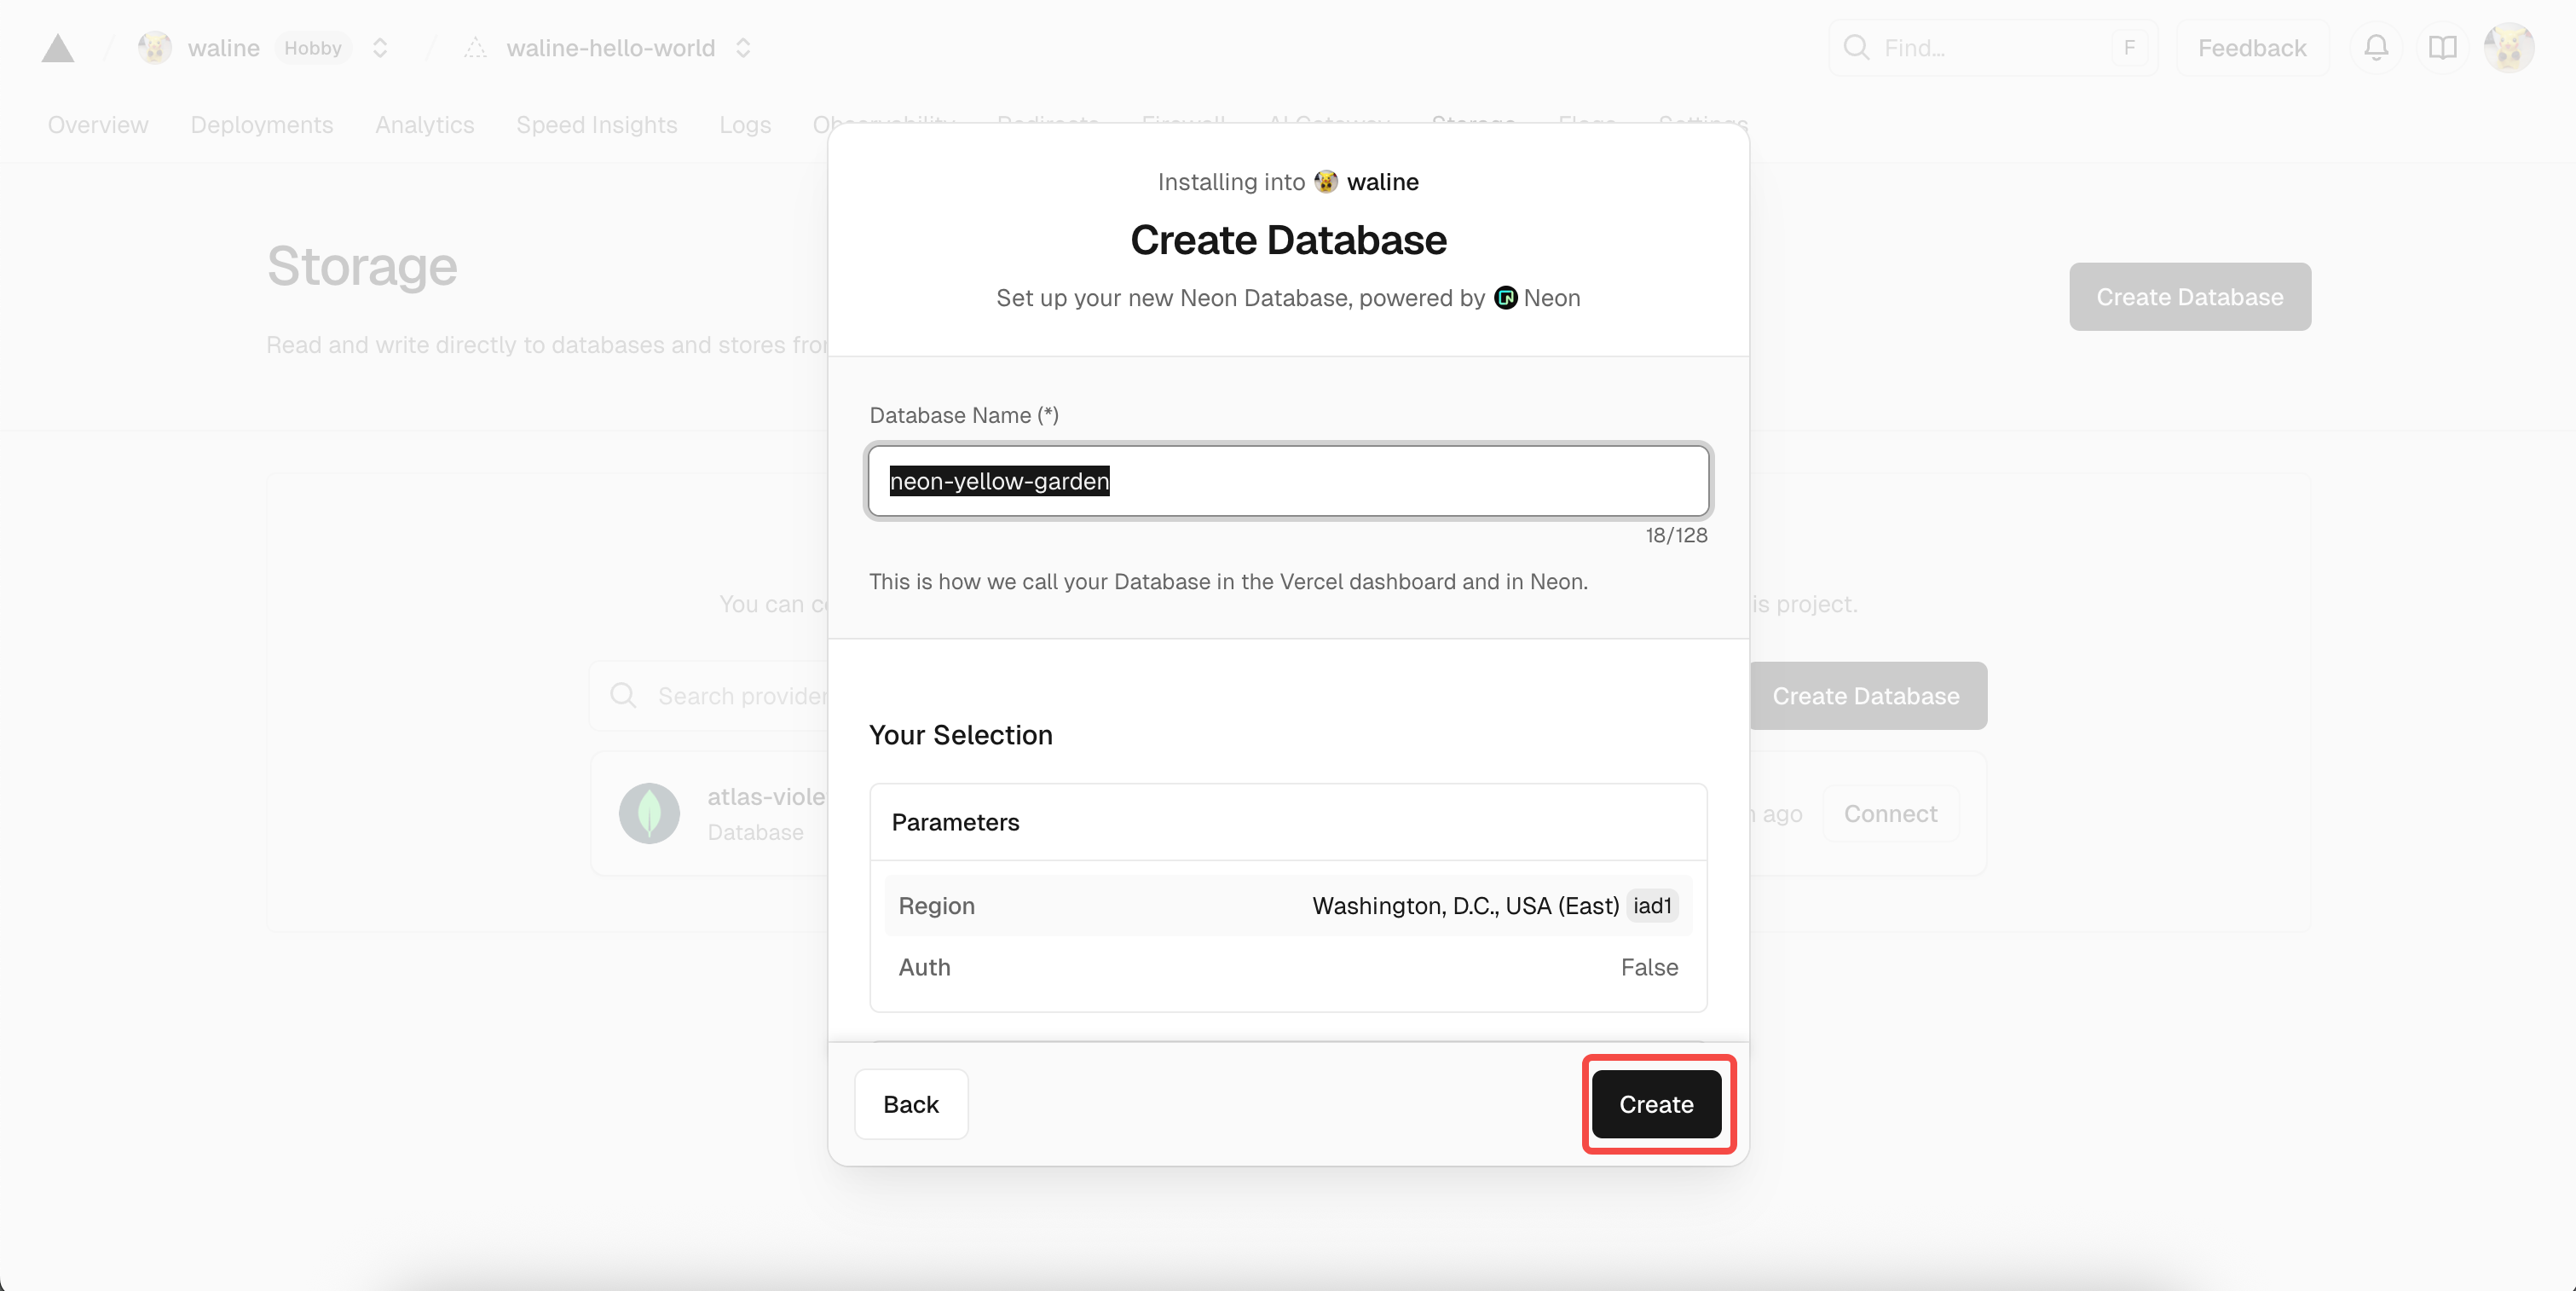Switch to the Deployments tab
The image size is (2576, 1291).
point(261,125)
